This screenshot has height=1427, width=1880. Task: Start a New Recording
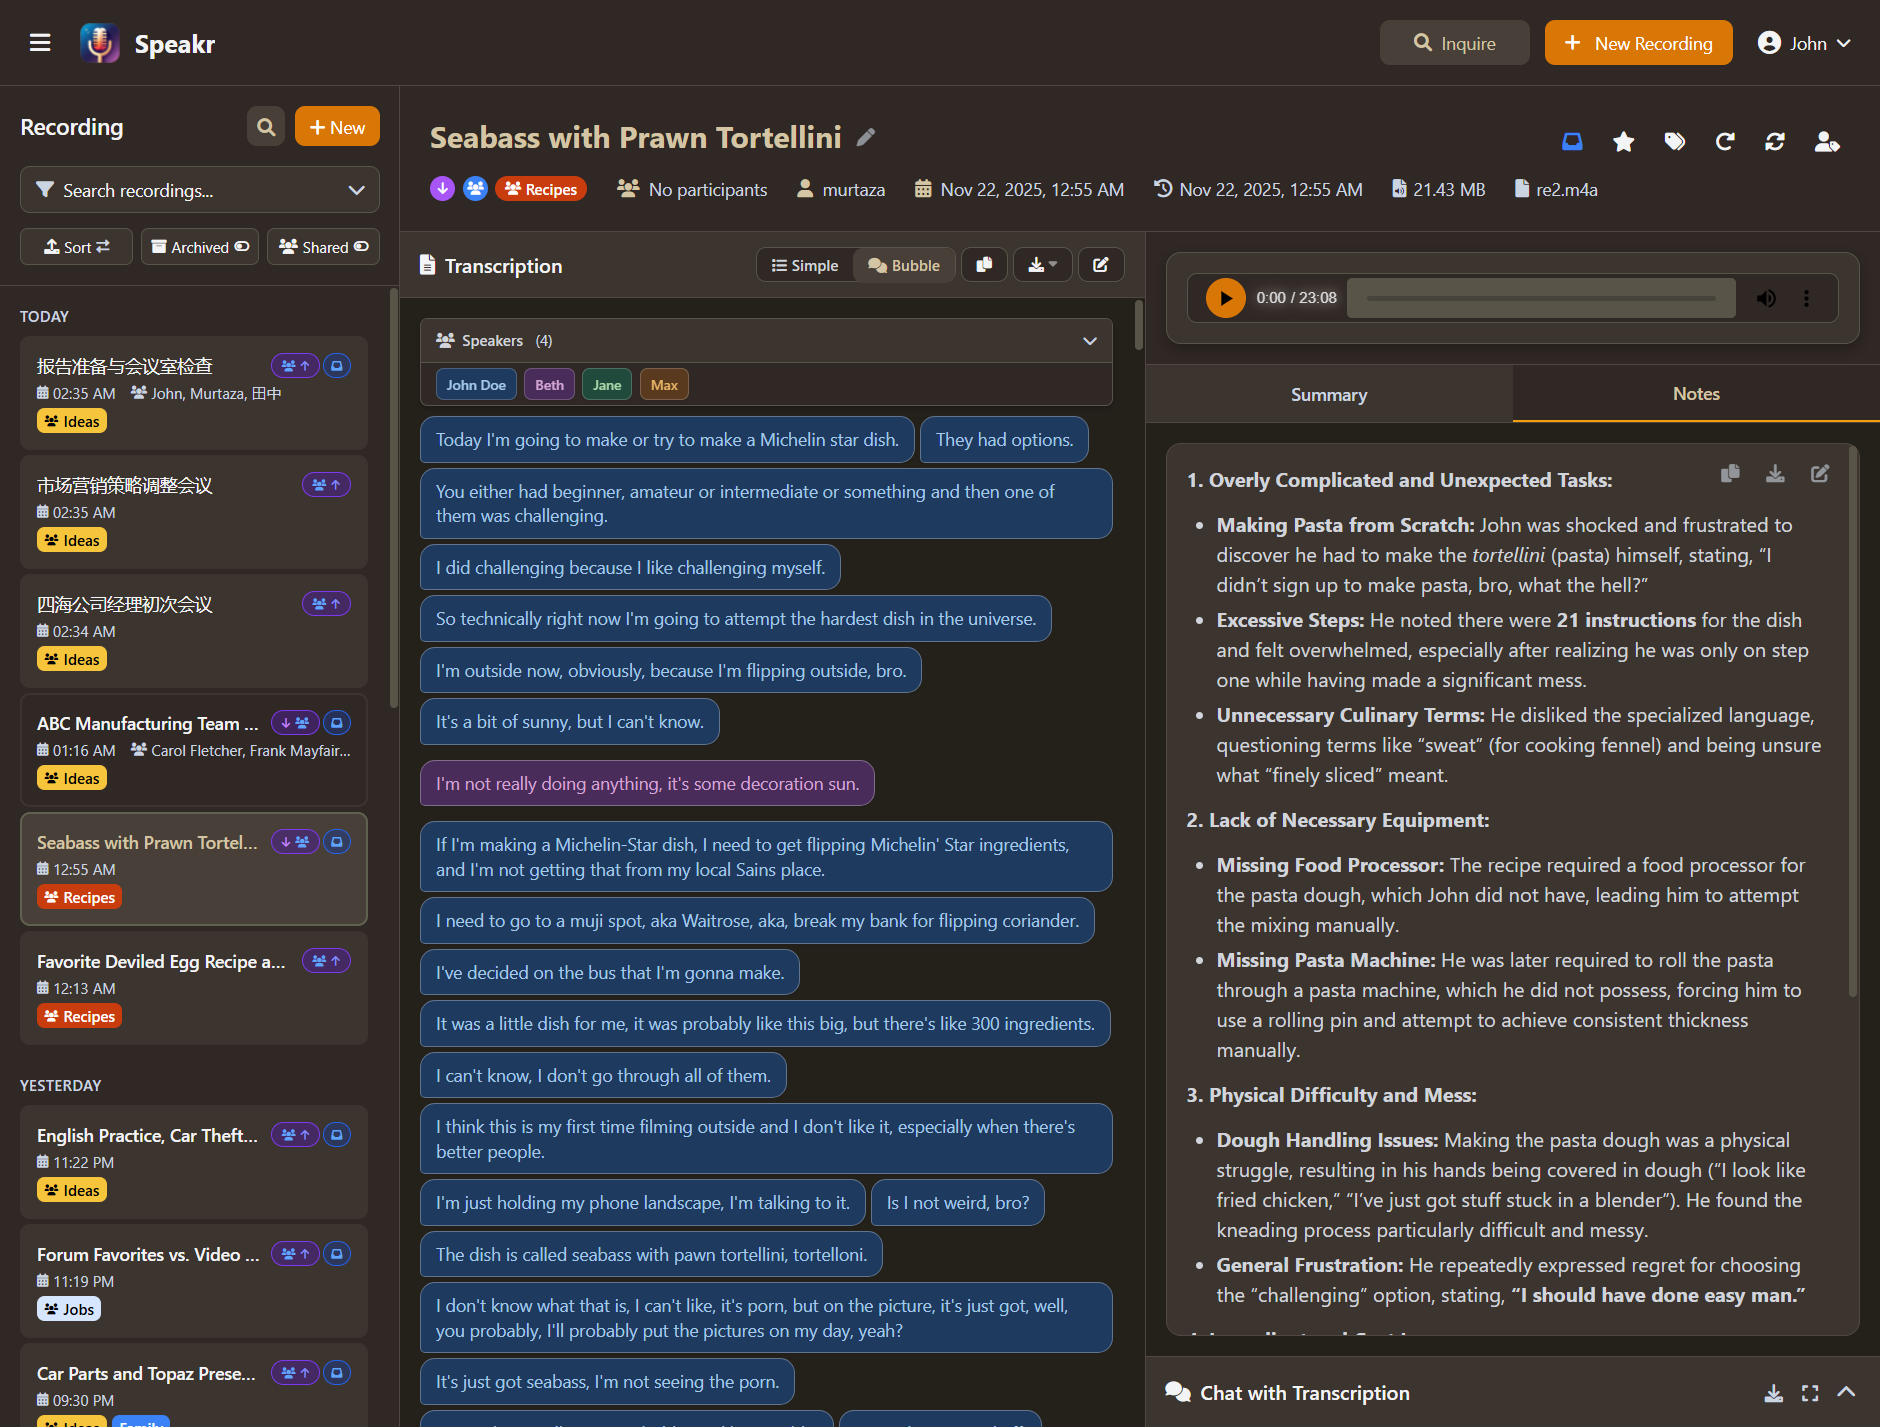(x=1638, y=42)
